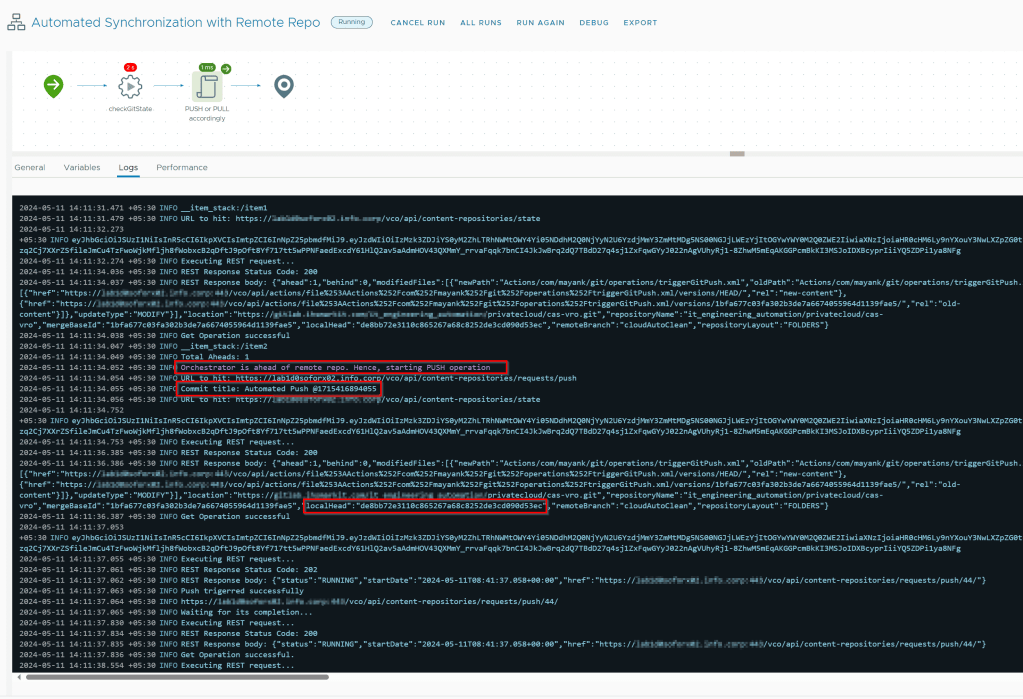Export the workflow run

tap(640, 22)
